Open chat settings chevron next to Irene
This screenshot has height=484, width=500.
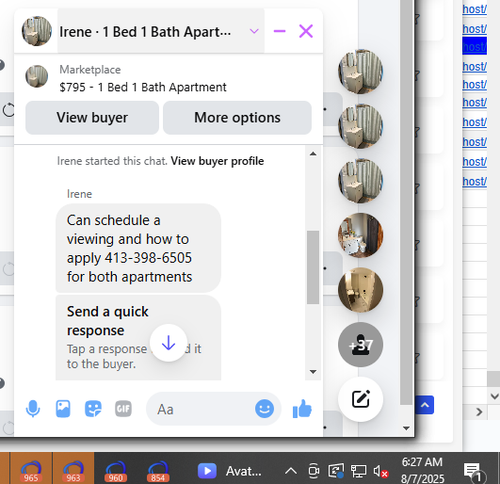click(x=254, y=31)
